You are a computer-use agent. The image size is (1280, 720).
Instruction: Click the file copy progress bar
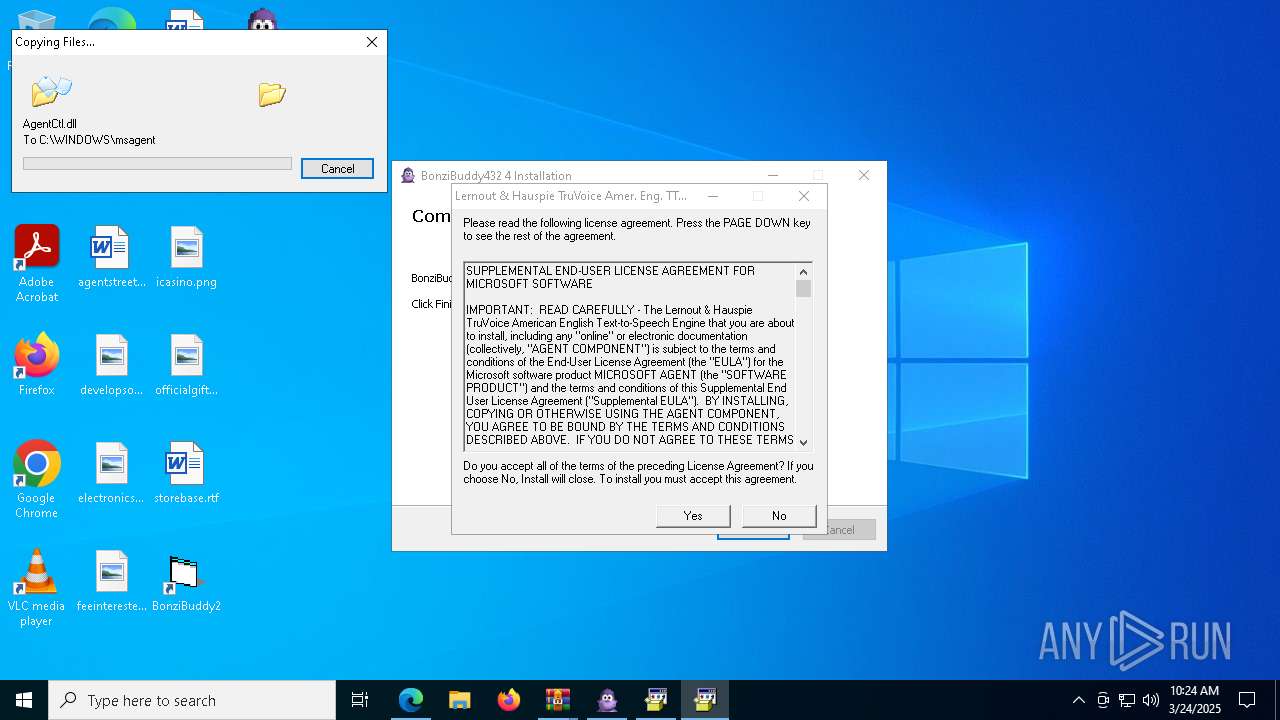click(x=157, y=163)
